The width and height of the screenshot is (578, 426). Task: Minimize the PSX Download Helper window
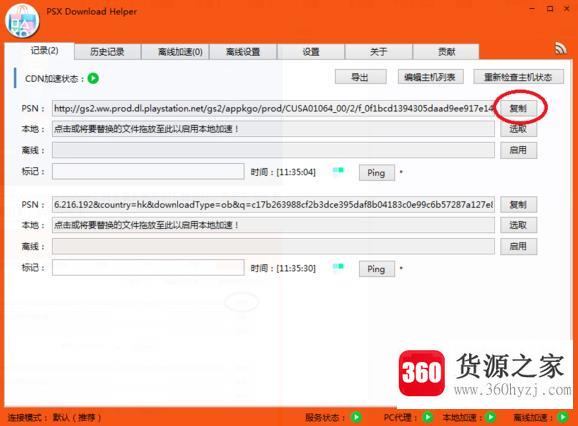[x=532, y=9]
